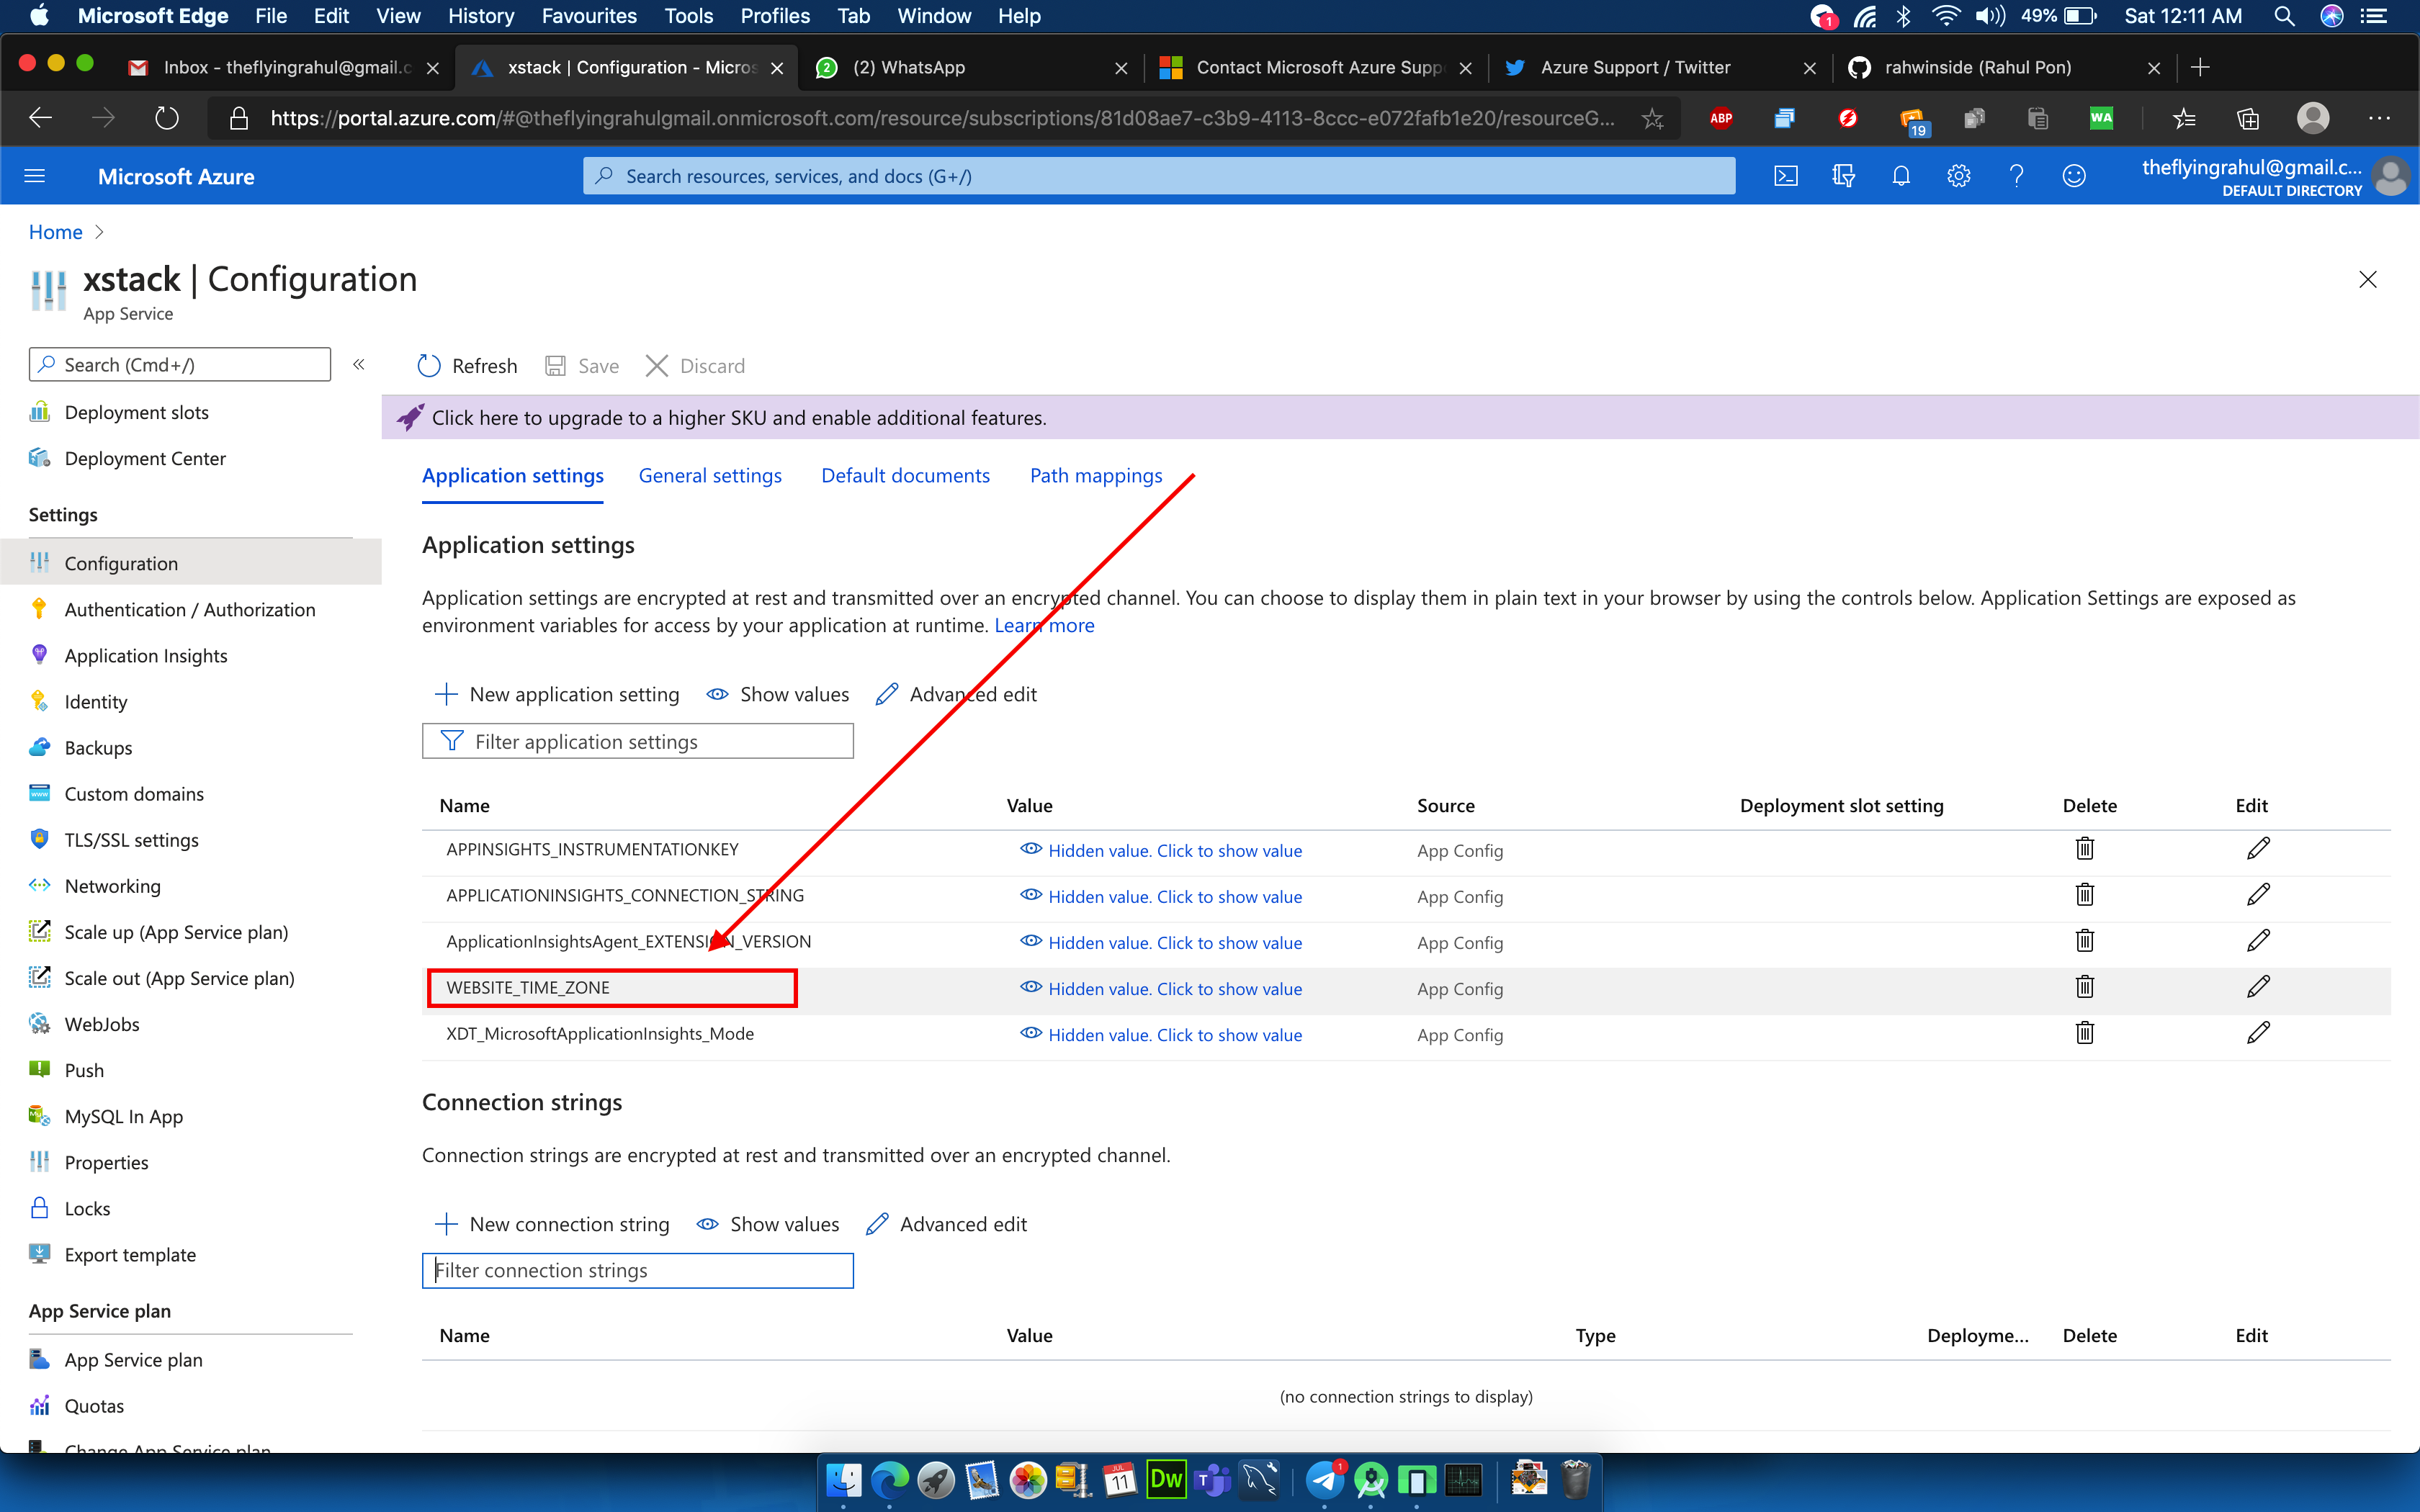The height and width of the screenshot is (1512, 2420).
Task: Open Azure Cloud Shell icon
Action: coord(1785,176)
